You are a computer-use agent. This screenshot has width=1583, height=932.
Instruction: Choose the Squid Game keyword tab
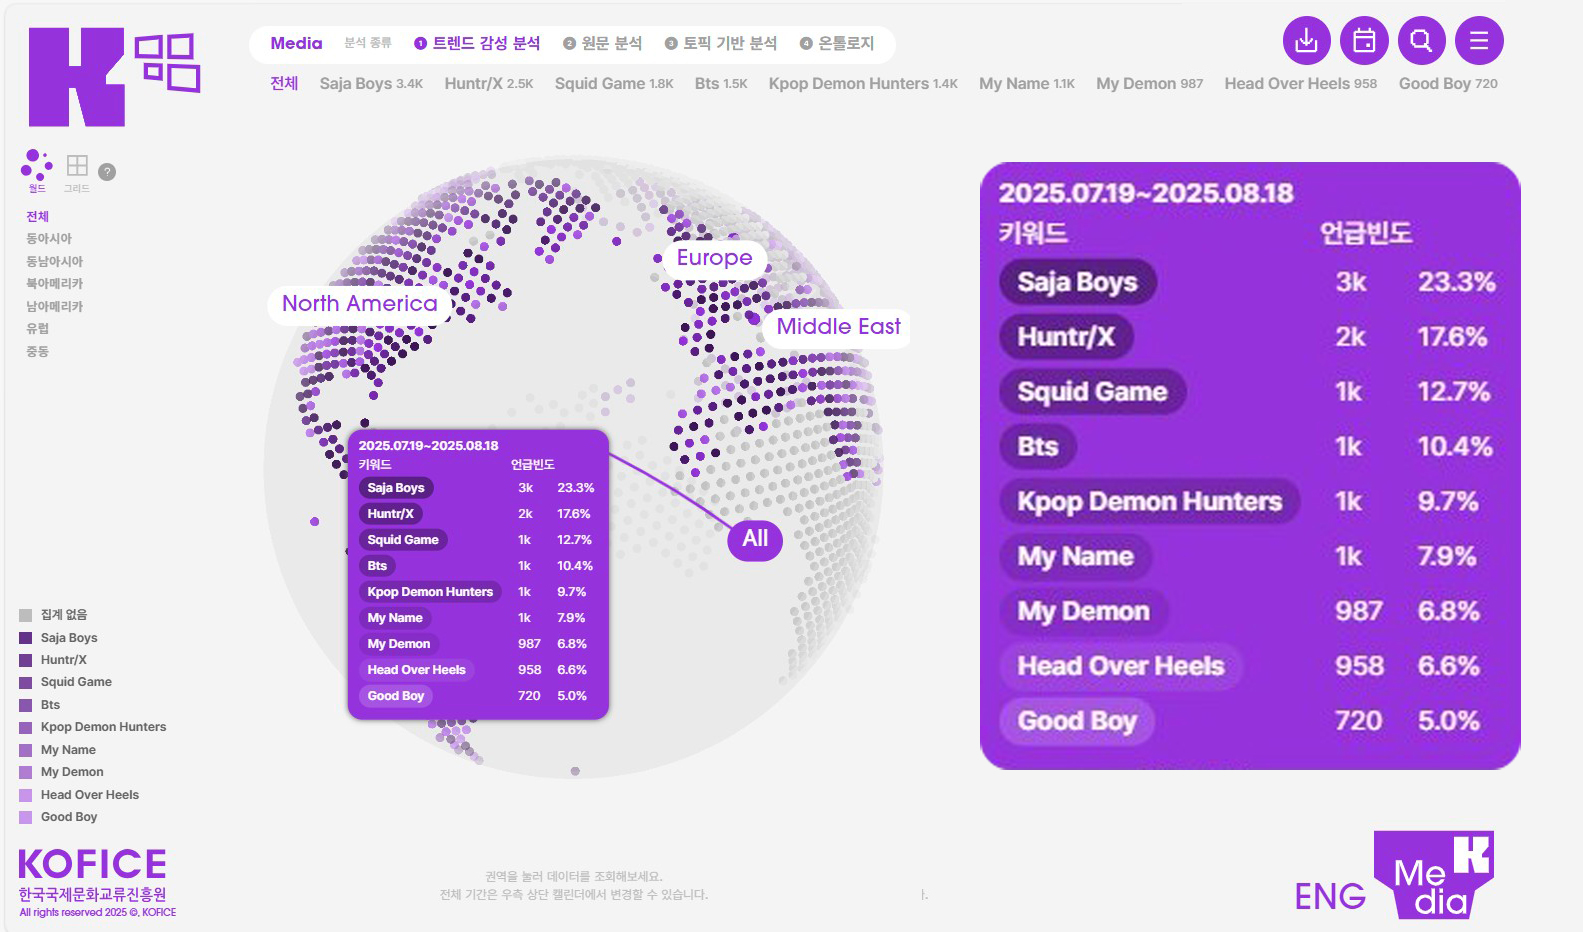click(x=613, y=84)
